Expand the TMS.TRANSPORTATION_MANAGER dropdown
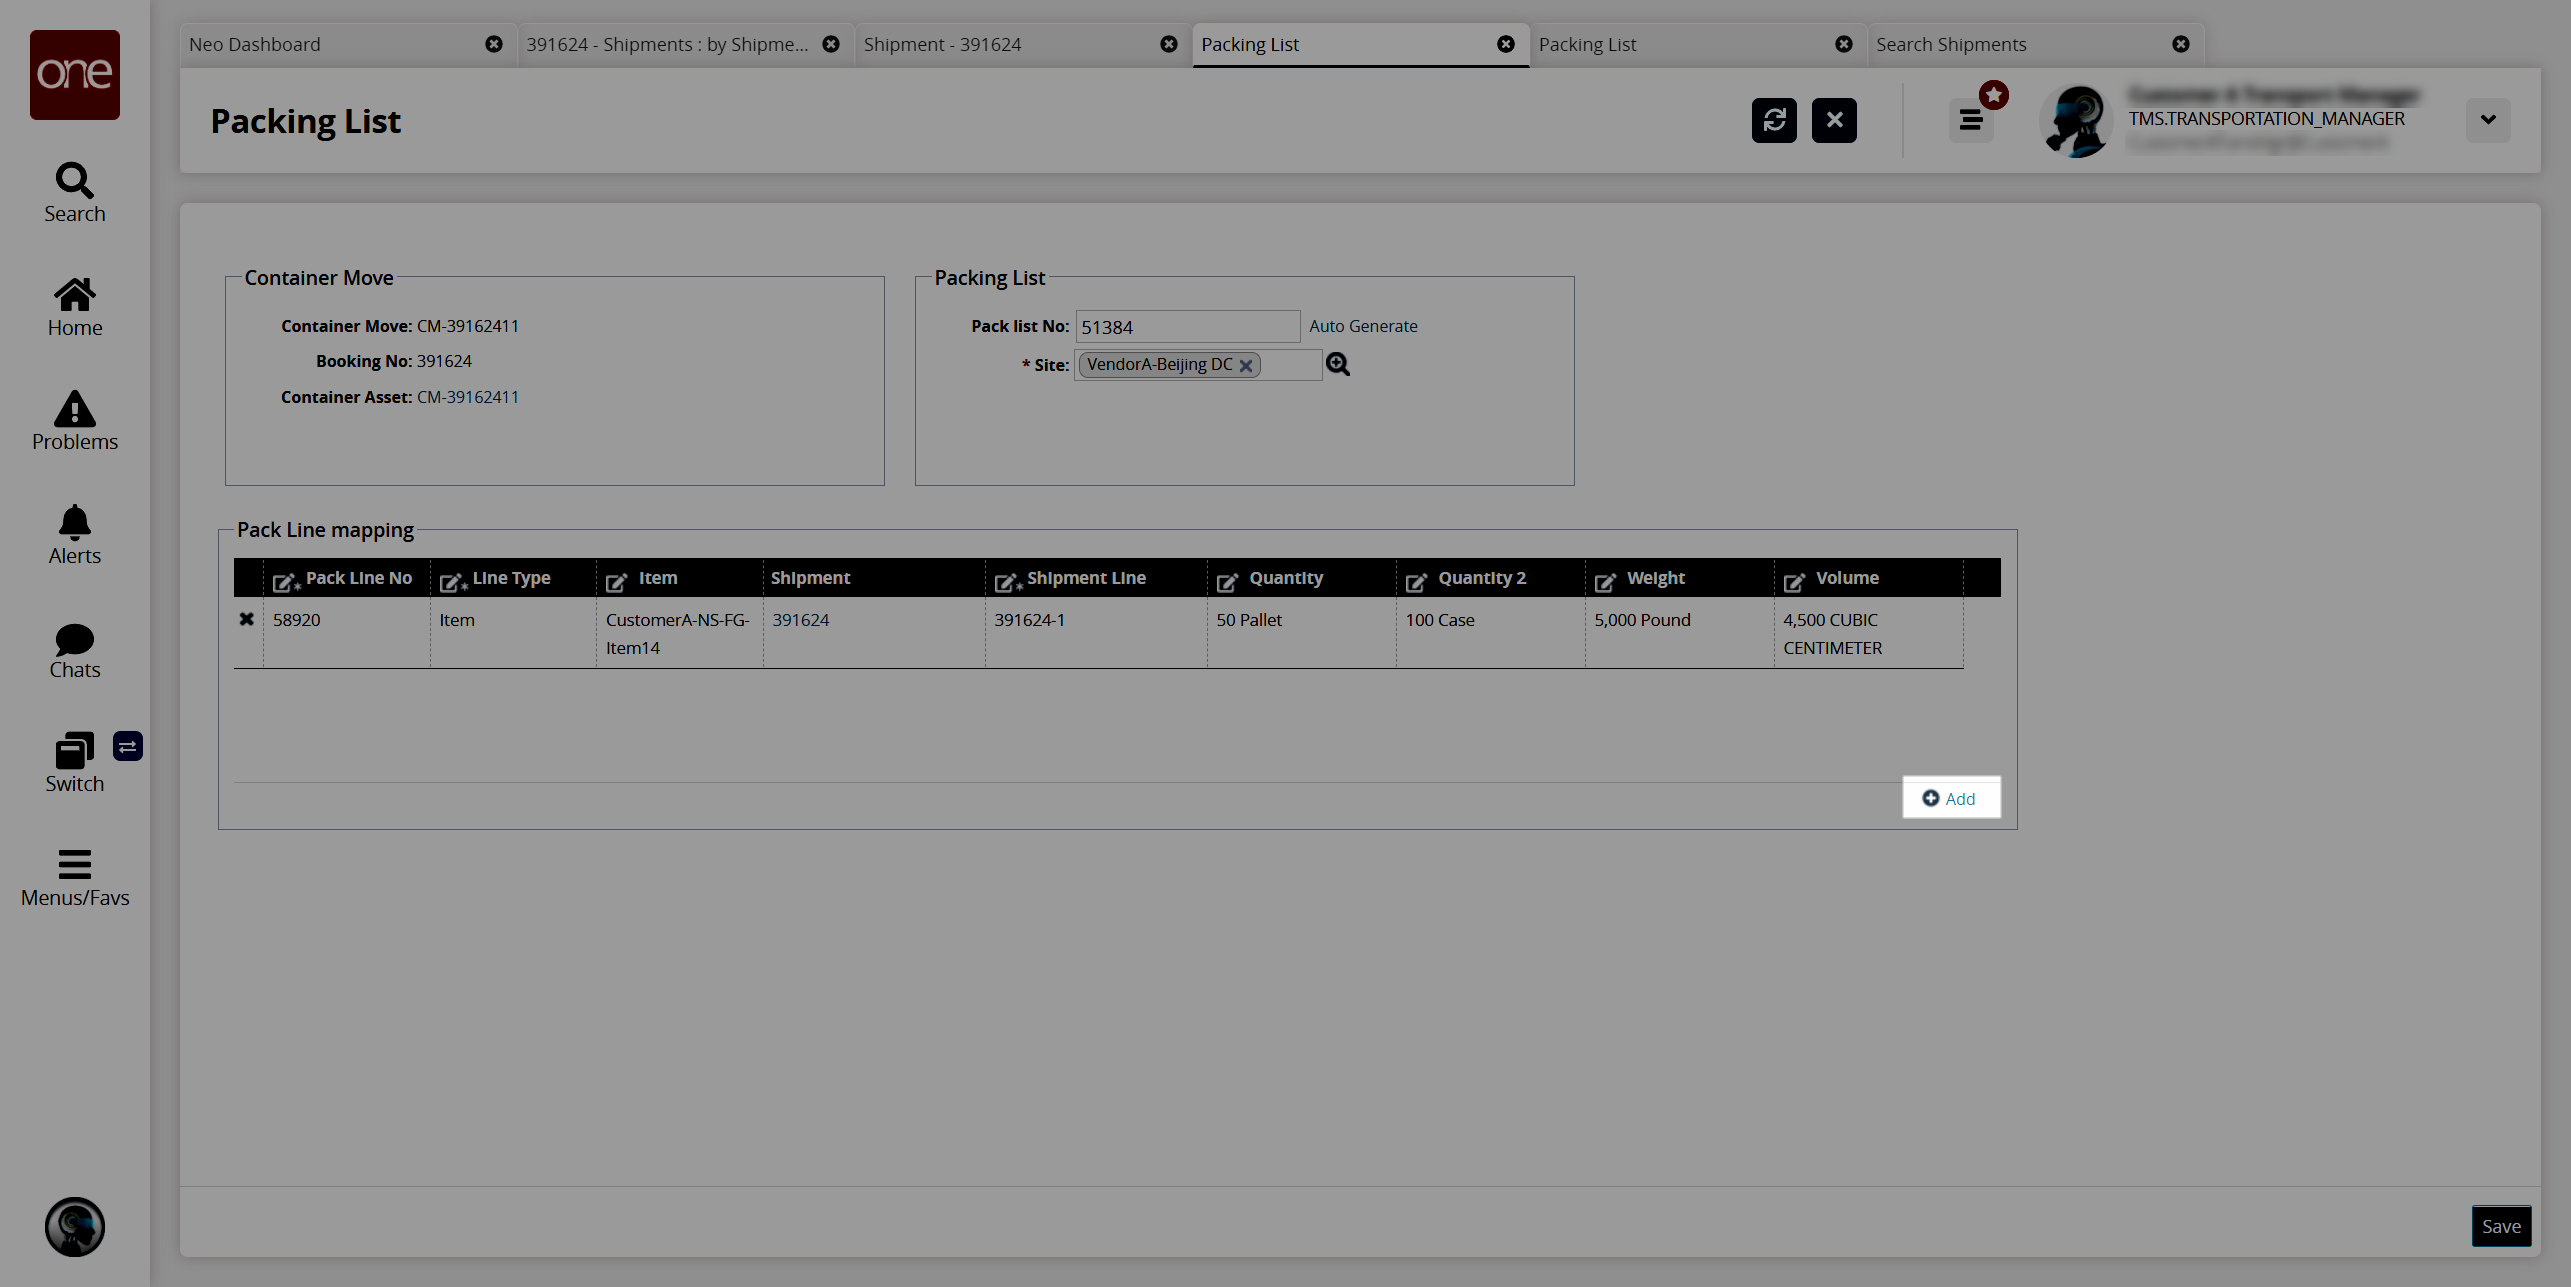Viewport: 2571px width, 1287px height. pyautogui.click(x=2489, y=118)
